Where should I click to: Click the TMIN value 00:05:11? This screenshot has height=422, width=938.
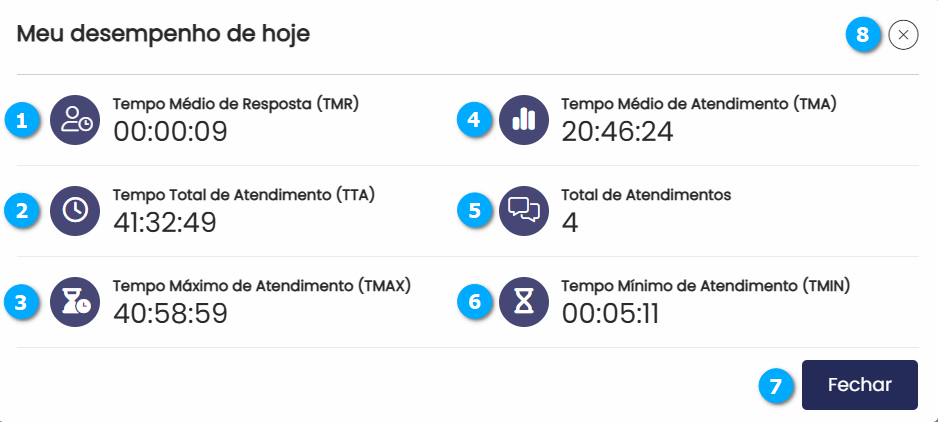point(610,314)
